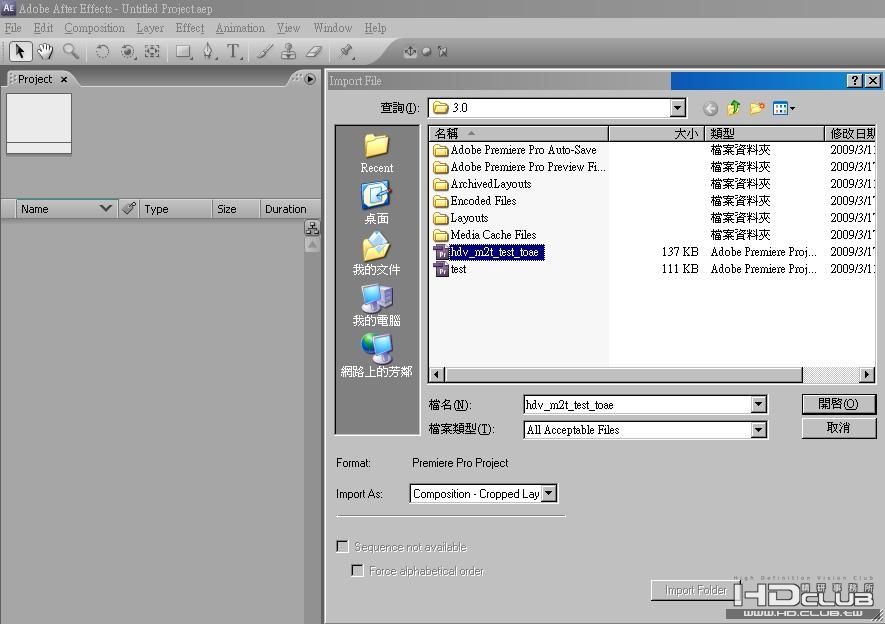Select the ArchivedLayouts folder

[x=483, y=184]
